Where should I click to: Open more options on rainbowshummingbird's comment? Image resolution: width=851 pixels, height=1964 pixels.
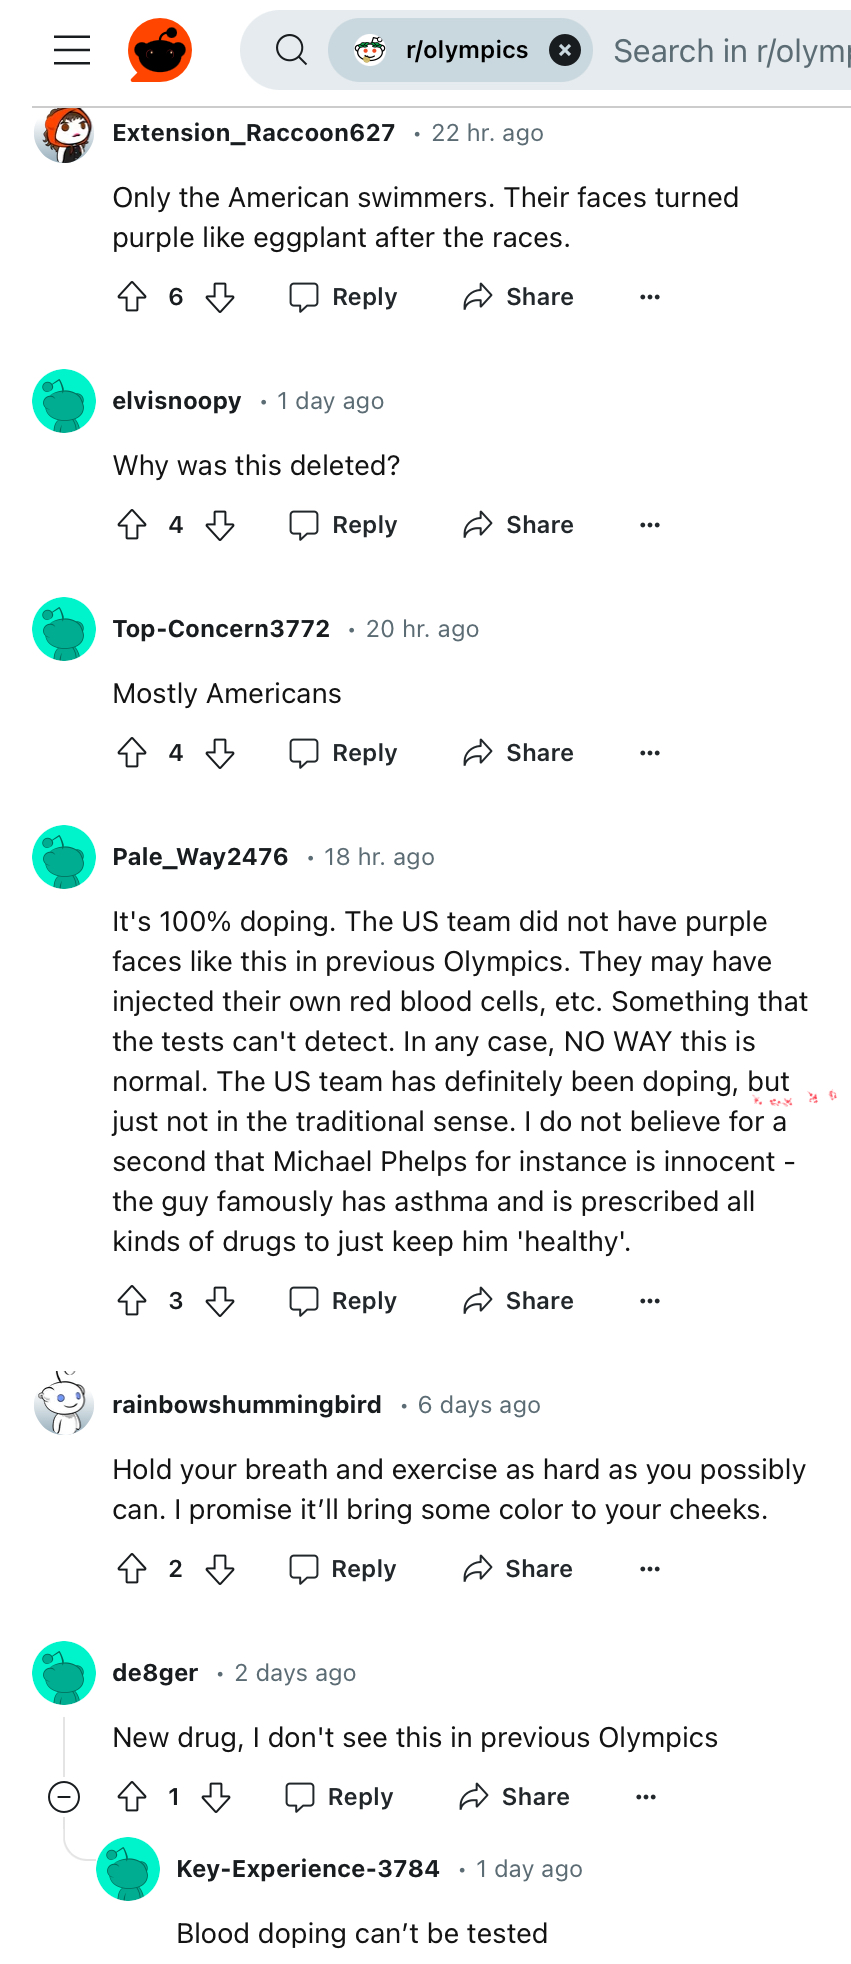[x=650, y=1569]
